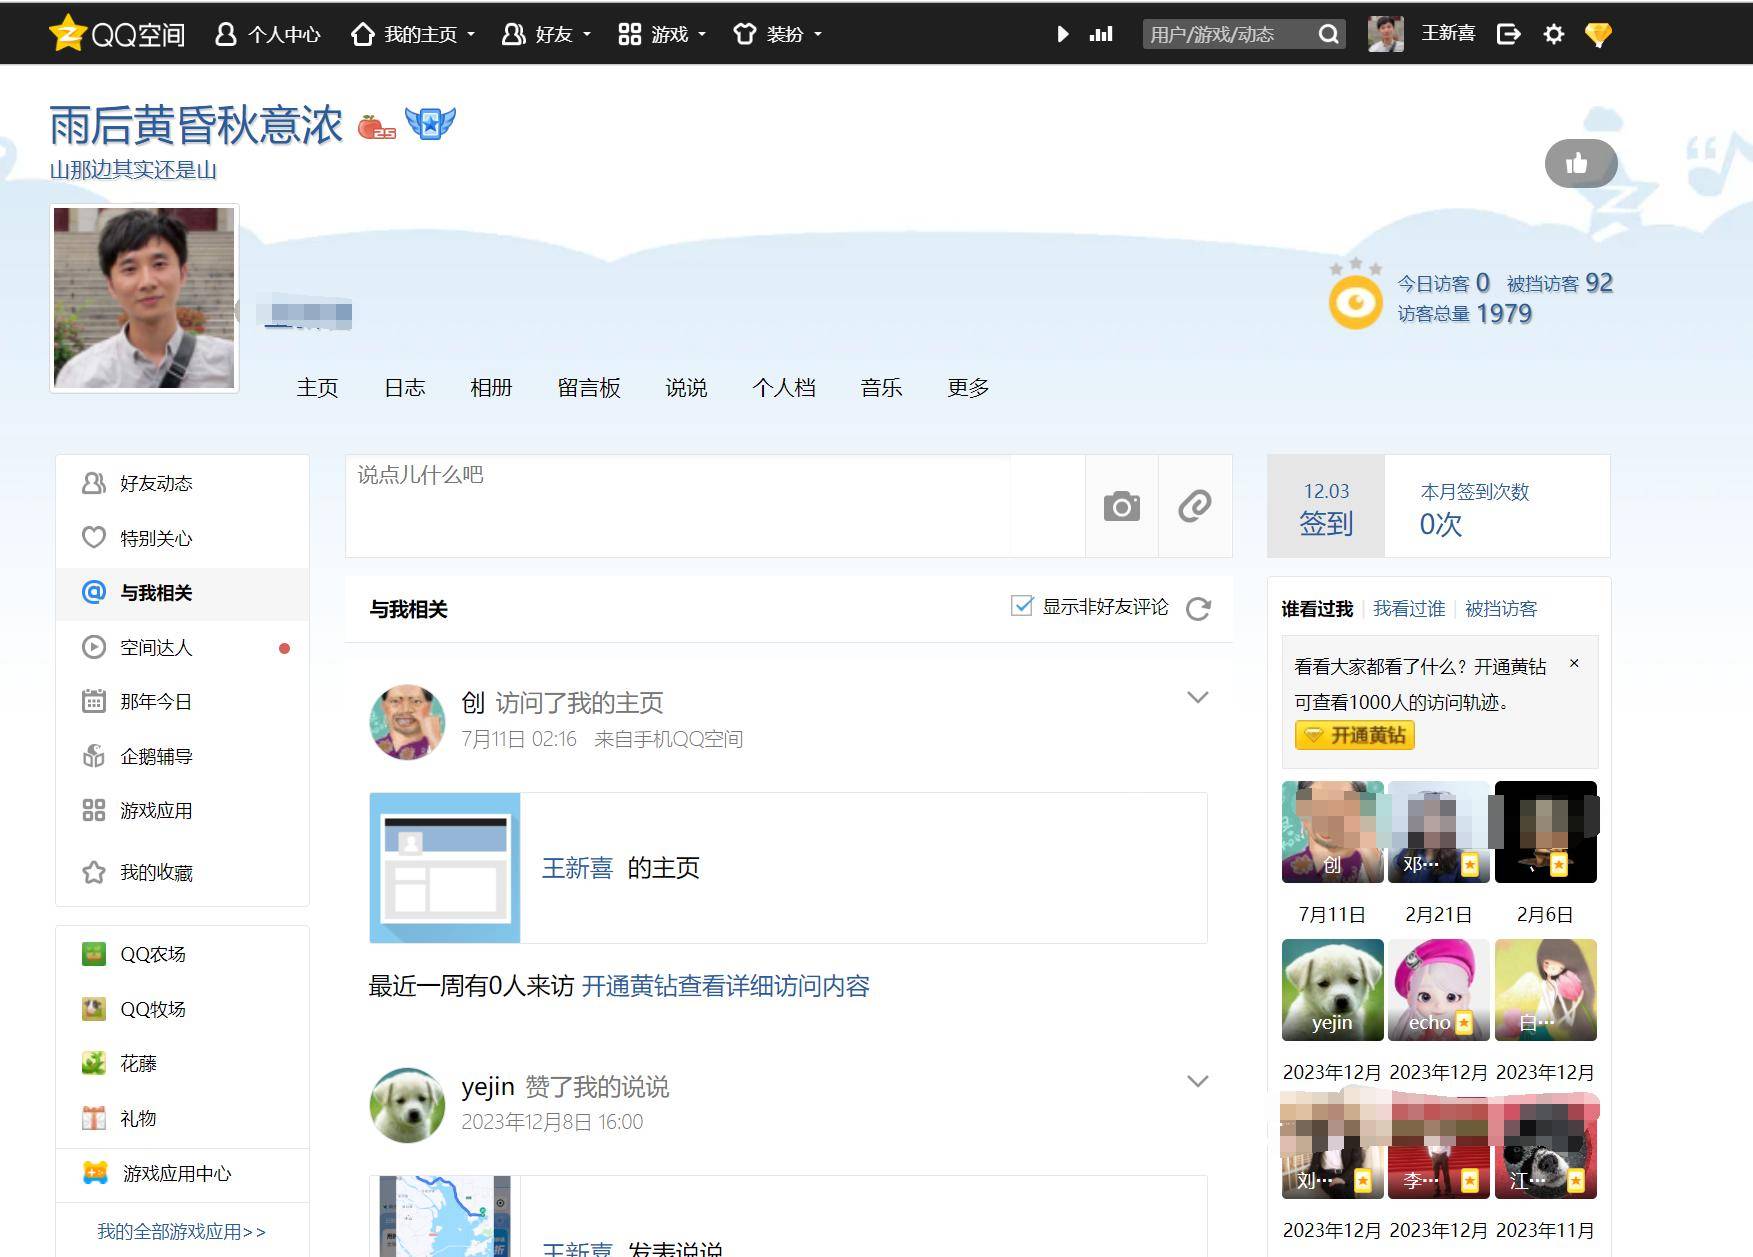Toggle 显示非好友评论 checkbox
Screen dimensions: 1753x1257
tap(1021, 606)
